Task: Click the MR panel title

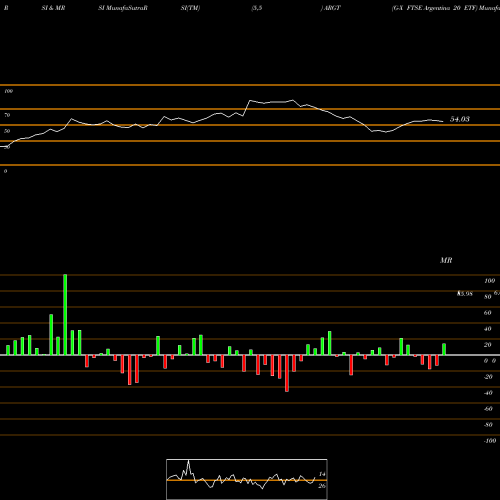Action: coord(446,260)
